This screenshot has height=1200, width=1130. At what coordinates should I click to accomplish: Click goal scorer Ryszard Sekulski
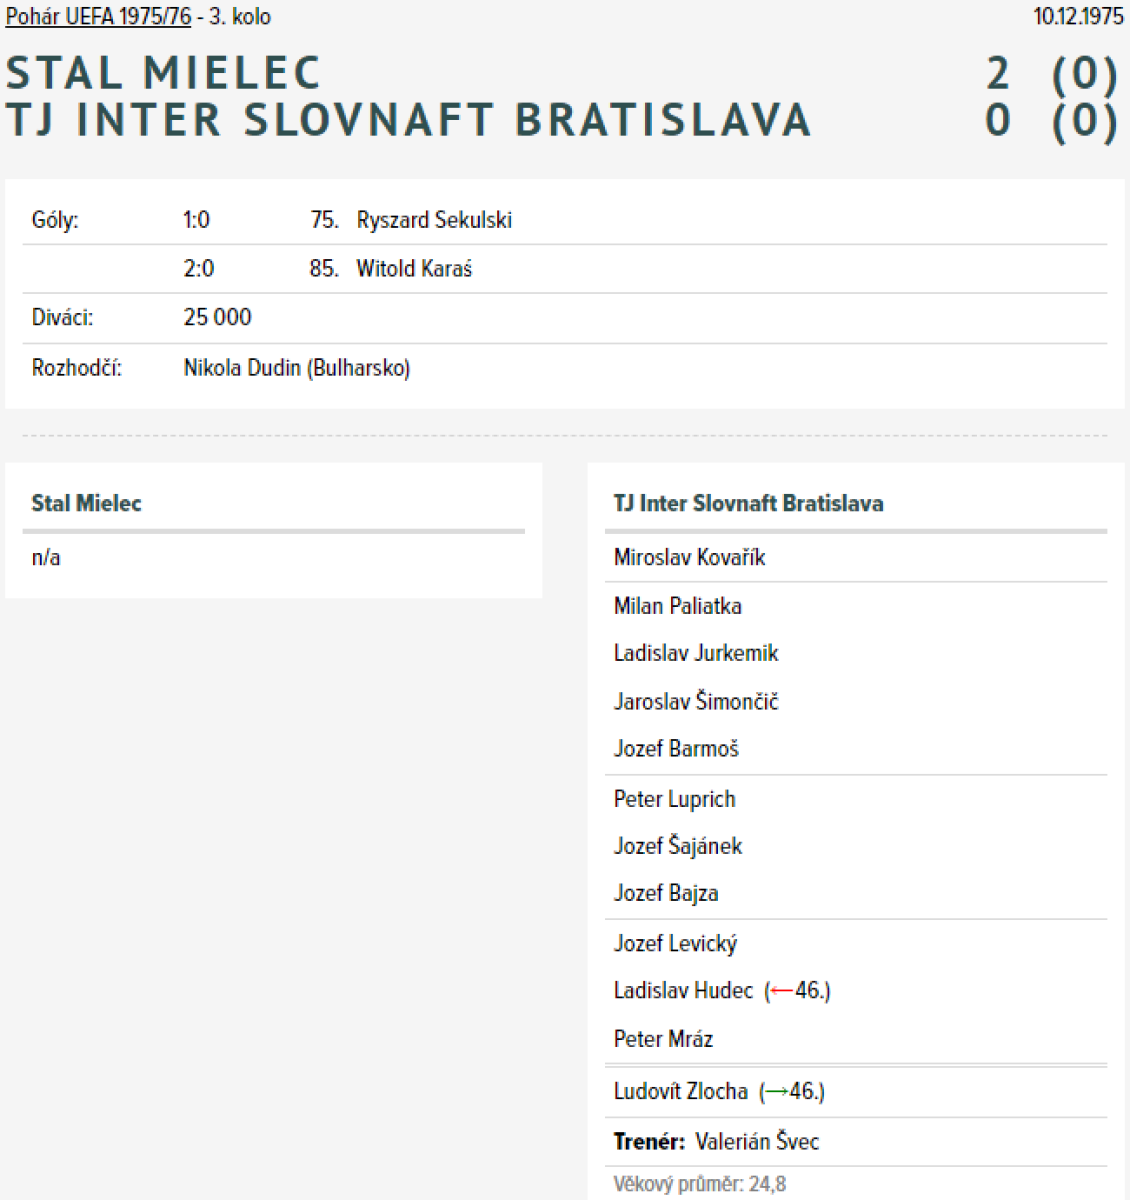pos(434,220)
